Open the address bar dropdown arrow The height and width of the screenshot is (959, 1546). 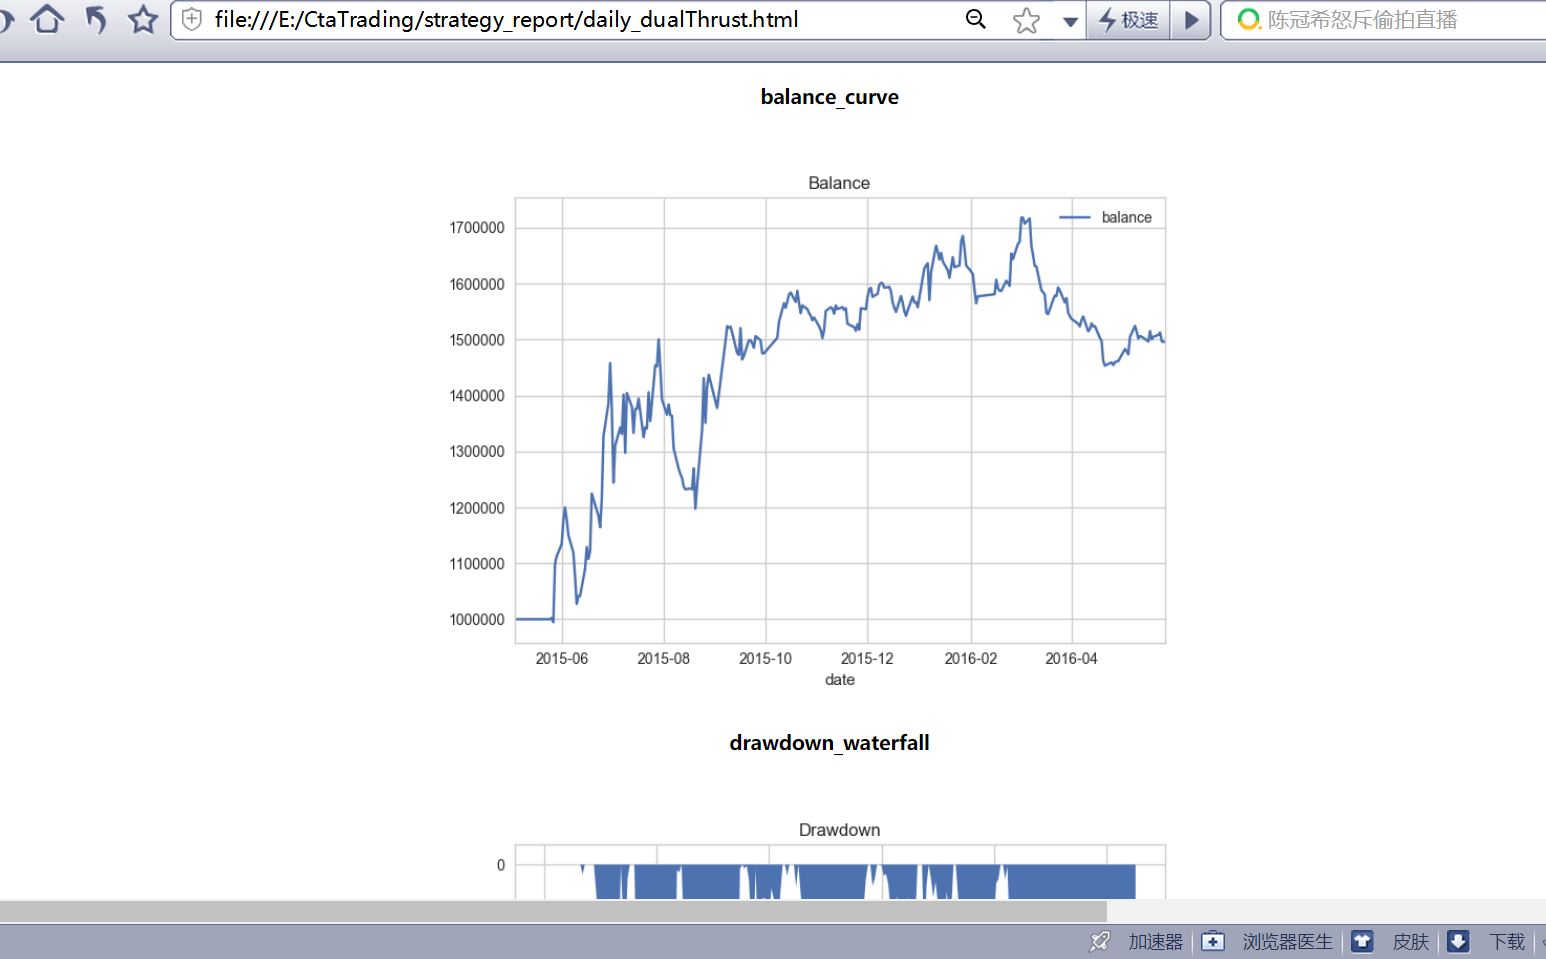pyautogui.click(x=1070, y=21)
